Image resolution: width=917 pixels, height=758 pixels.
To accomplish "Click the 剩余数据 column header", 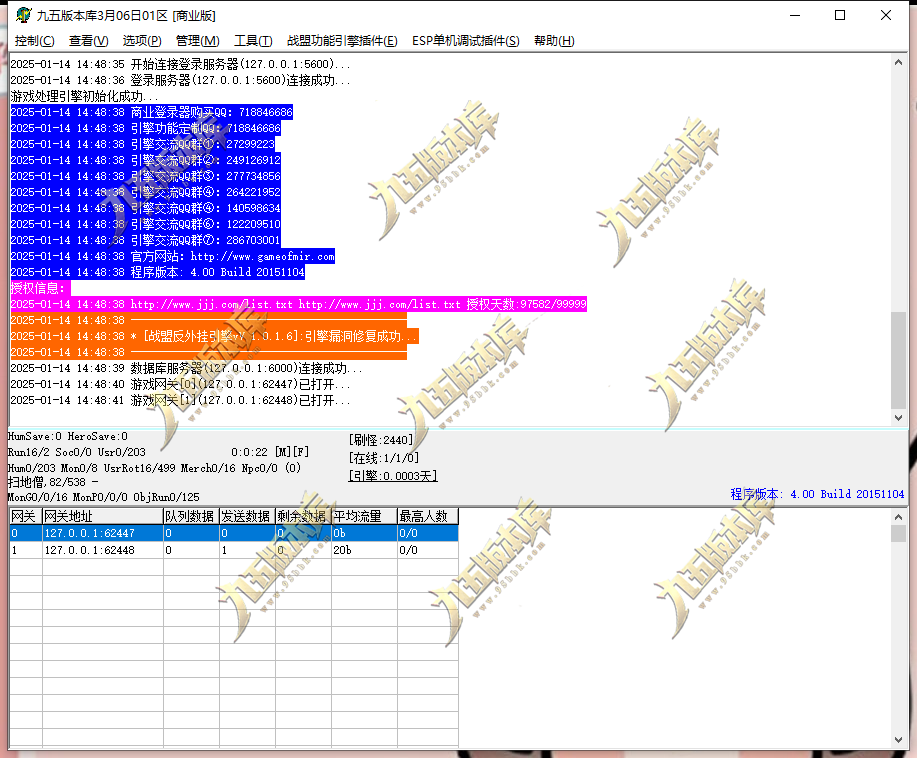I will 303,516.
